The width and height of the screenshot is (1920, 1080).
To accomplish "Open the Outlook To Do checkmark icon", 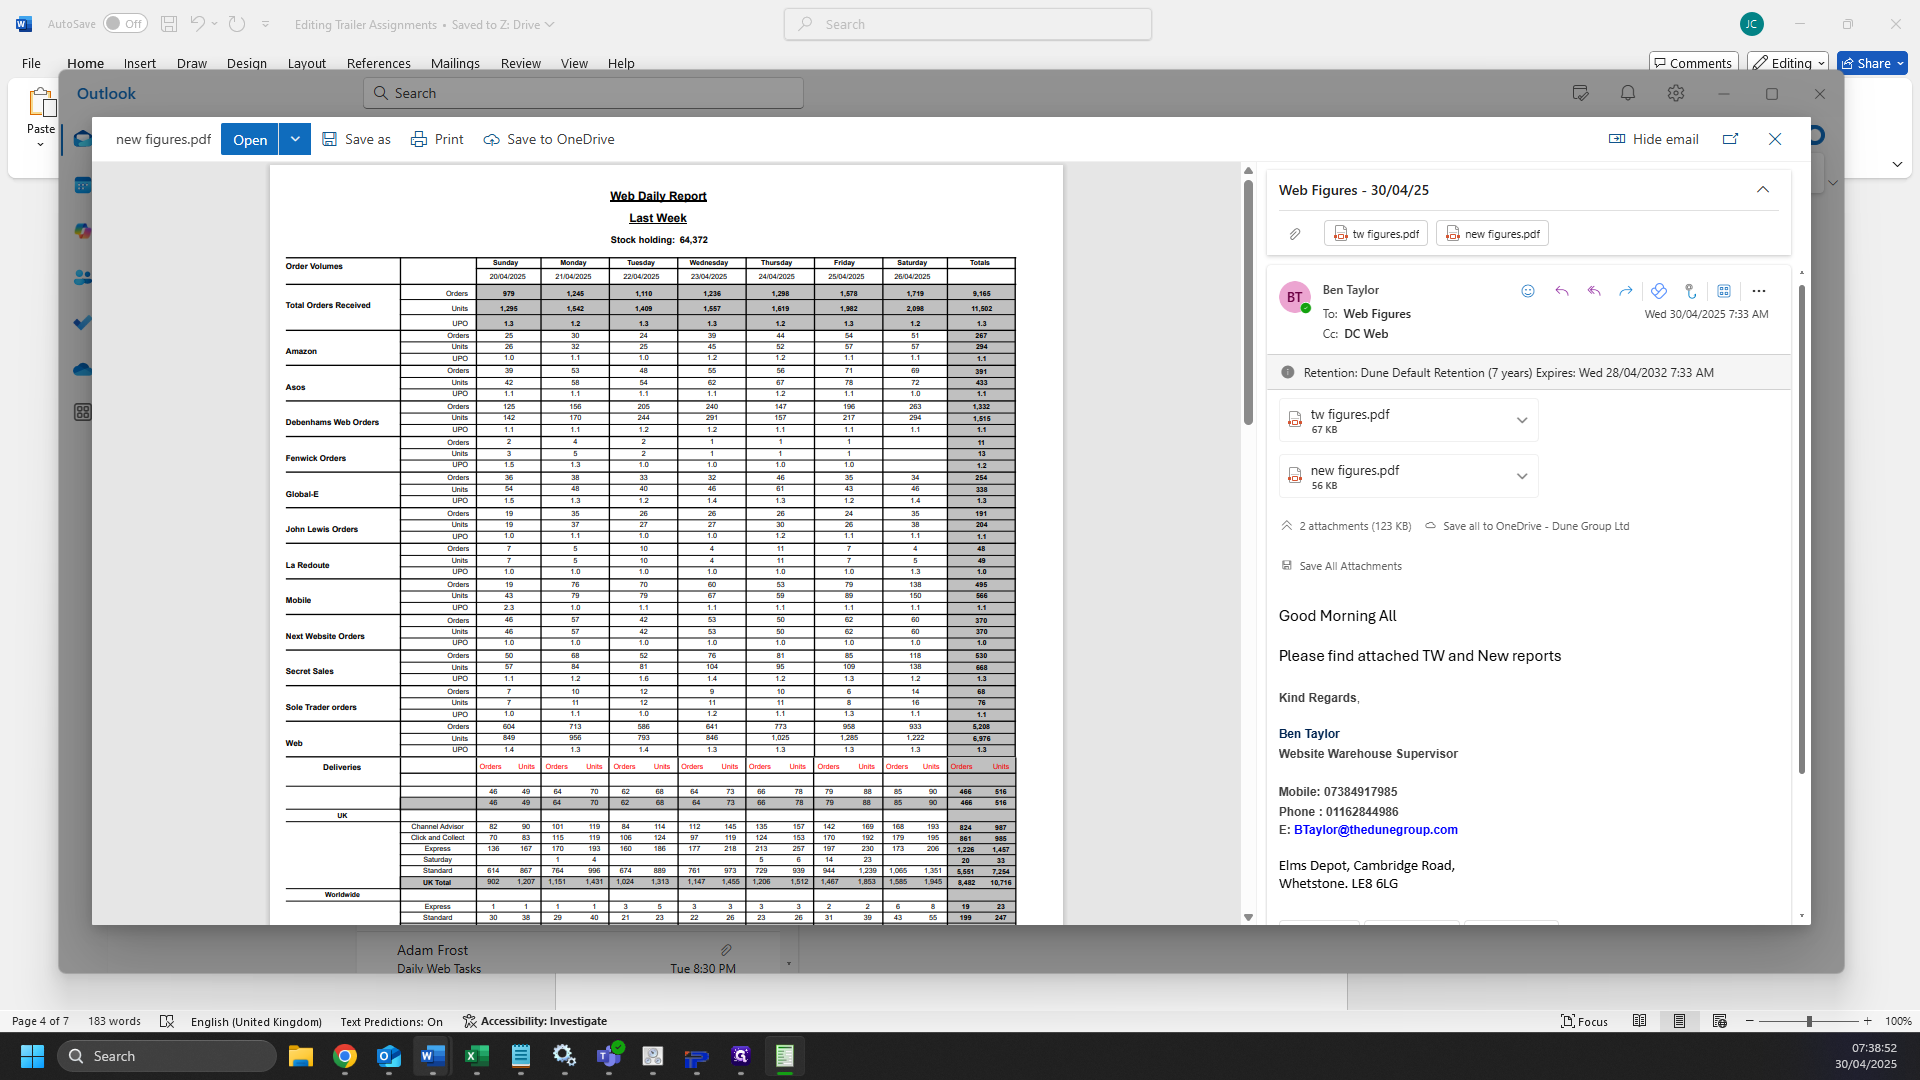I will 83,322.
